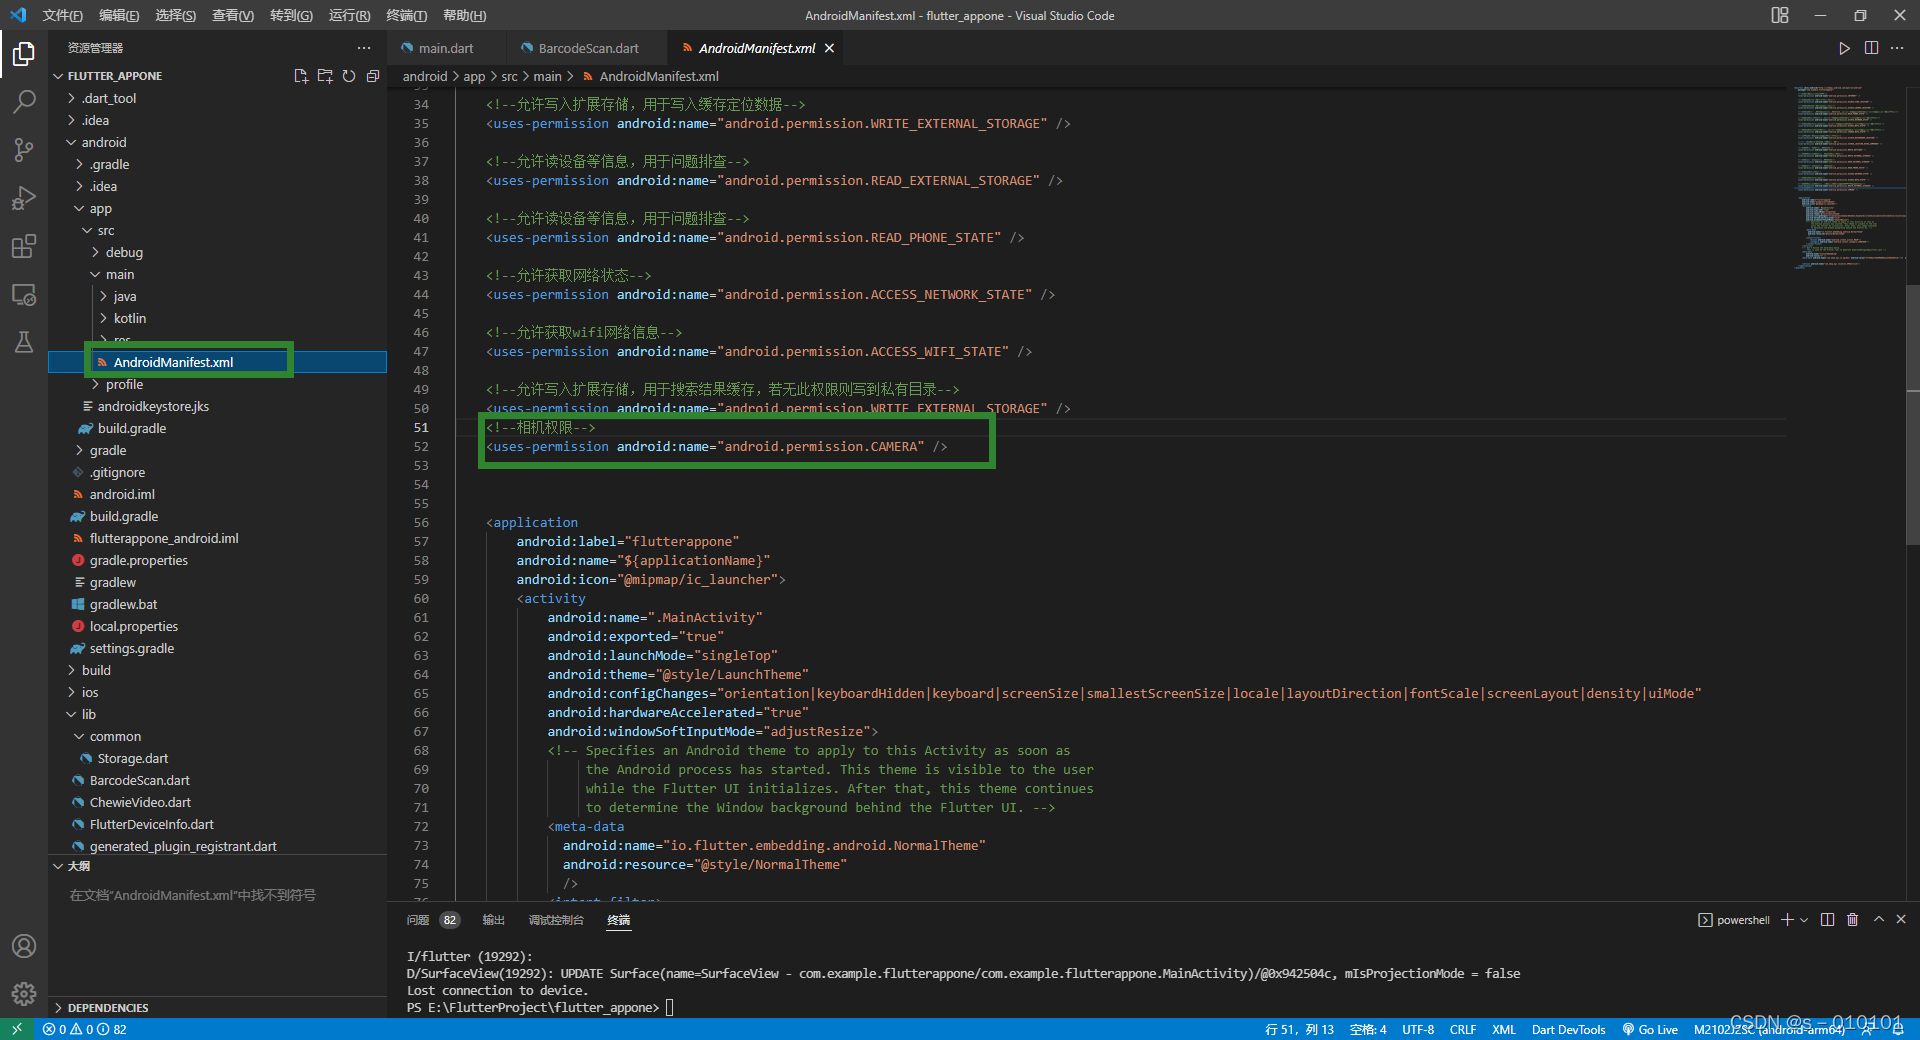Kill terminal with trash icon
This screenshot has height=1040, width=1920.
click(x=1852, y=920)
